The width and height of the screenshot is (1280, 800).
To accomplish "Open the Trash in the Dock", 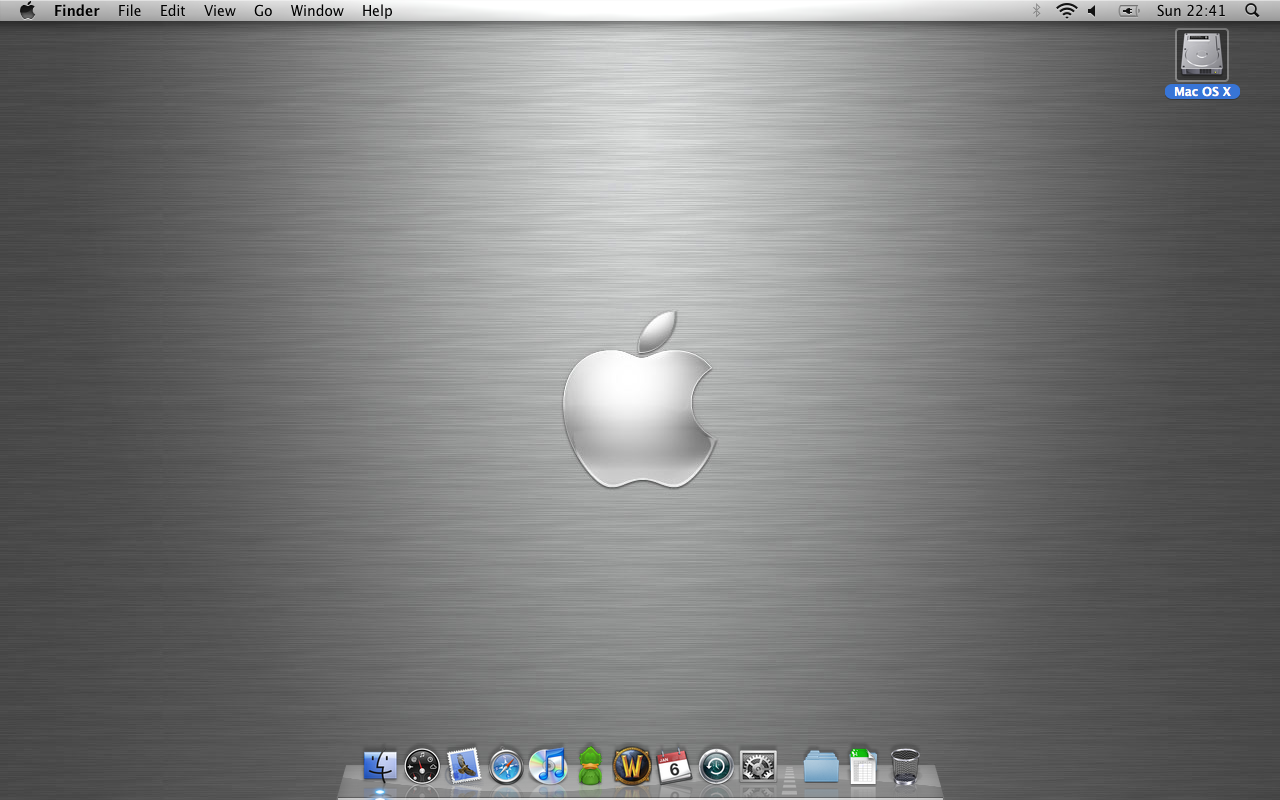I will (x=904, y=767).
